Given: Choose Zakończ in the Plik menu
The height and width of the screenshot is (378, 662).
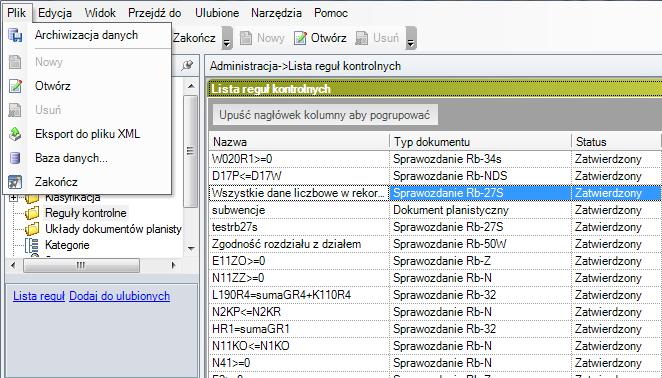Looking at the screenshot, I should coord(87,182).
